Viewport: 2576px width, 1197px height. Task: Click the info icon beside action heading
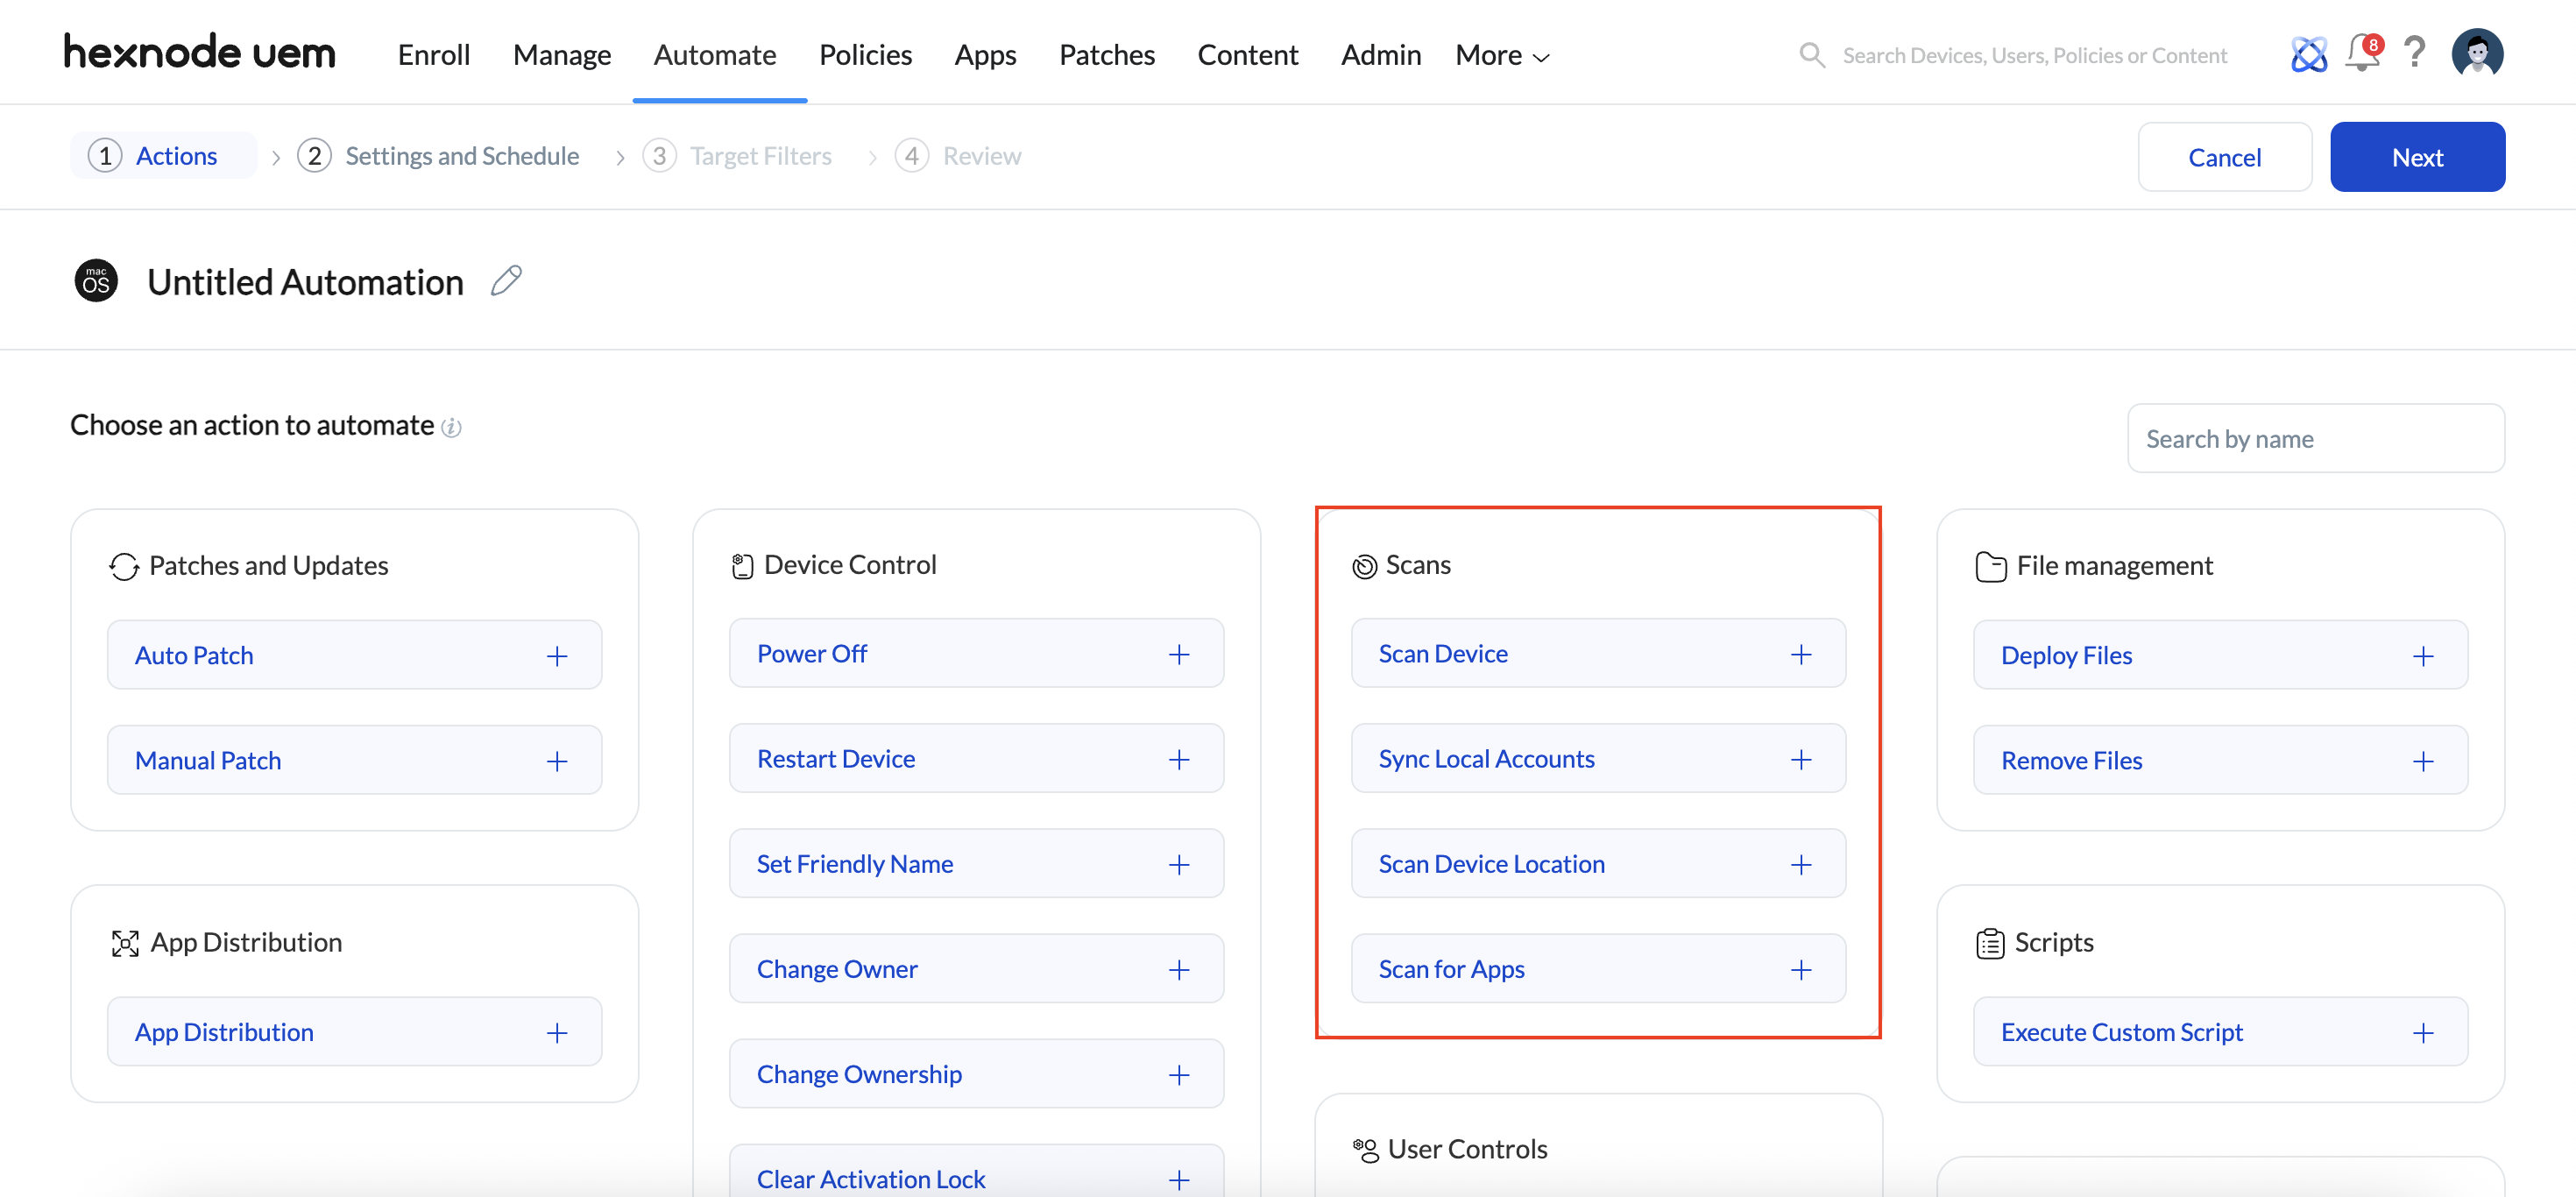click(x=452, y=428)
